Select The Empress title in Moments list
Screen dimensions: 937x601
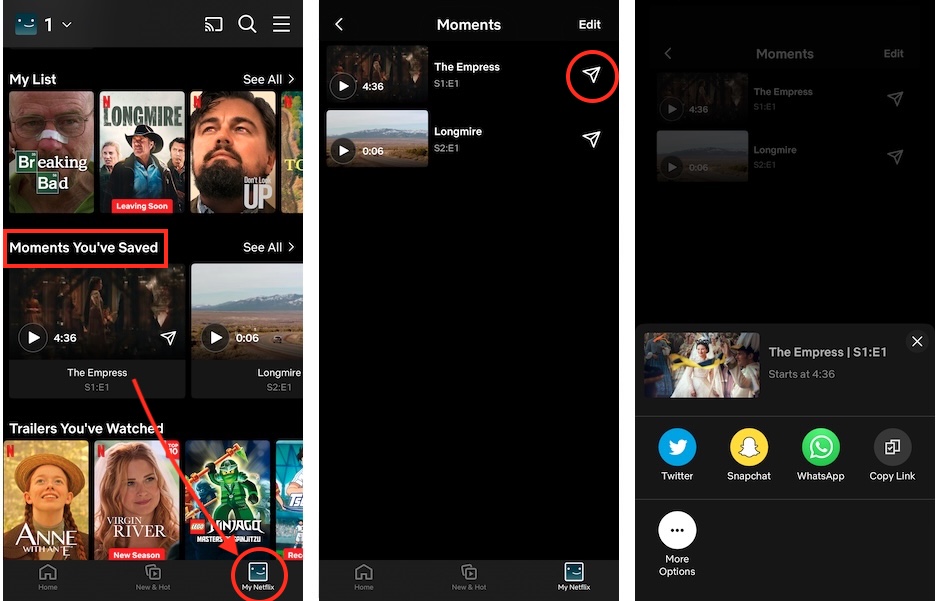[x=467, y=67]
